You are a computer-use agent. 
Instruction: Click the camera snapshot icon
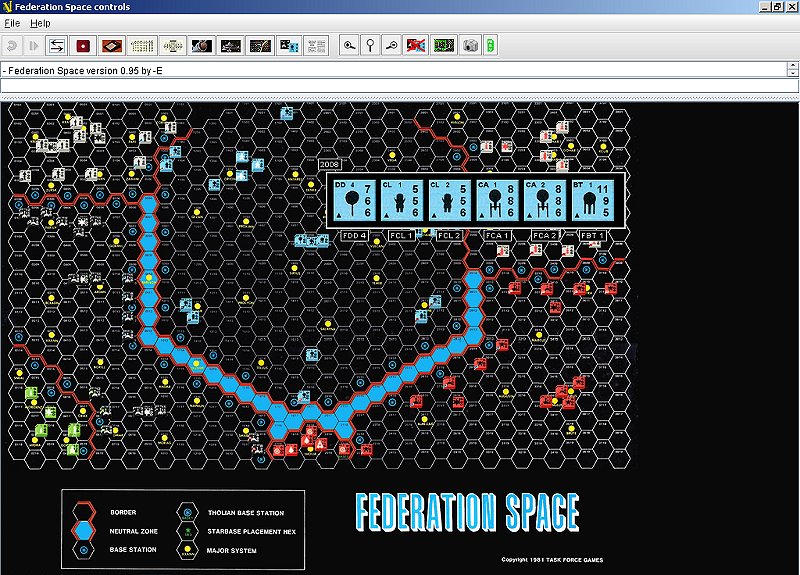[469, 46]
